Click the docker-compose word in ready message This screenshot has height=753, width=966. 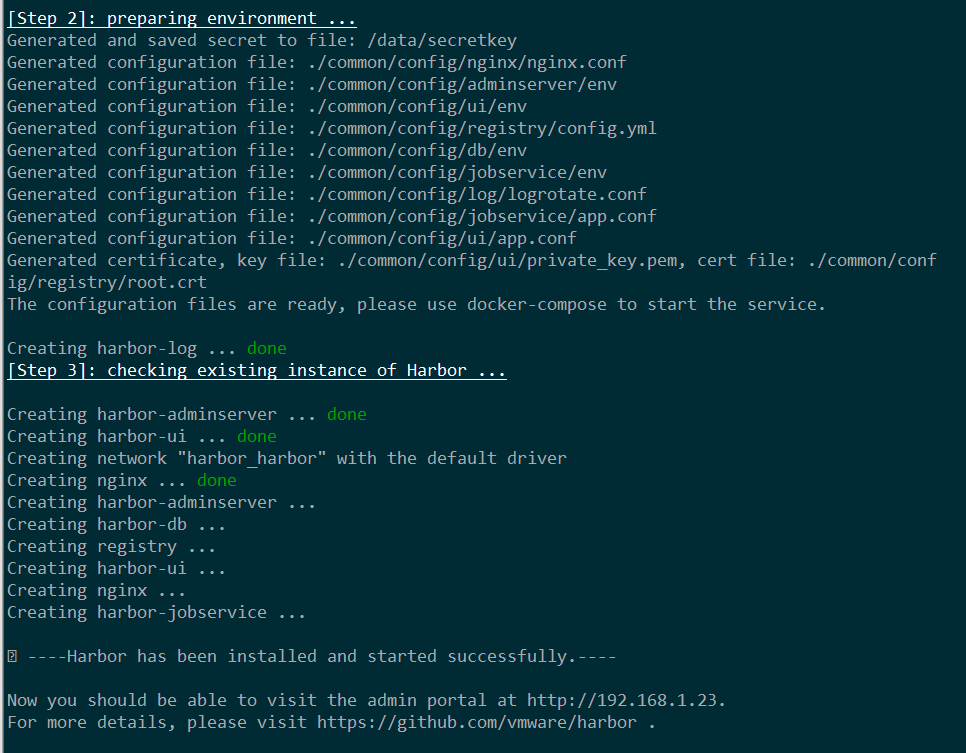(x=536, y=304)
